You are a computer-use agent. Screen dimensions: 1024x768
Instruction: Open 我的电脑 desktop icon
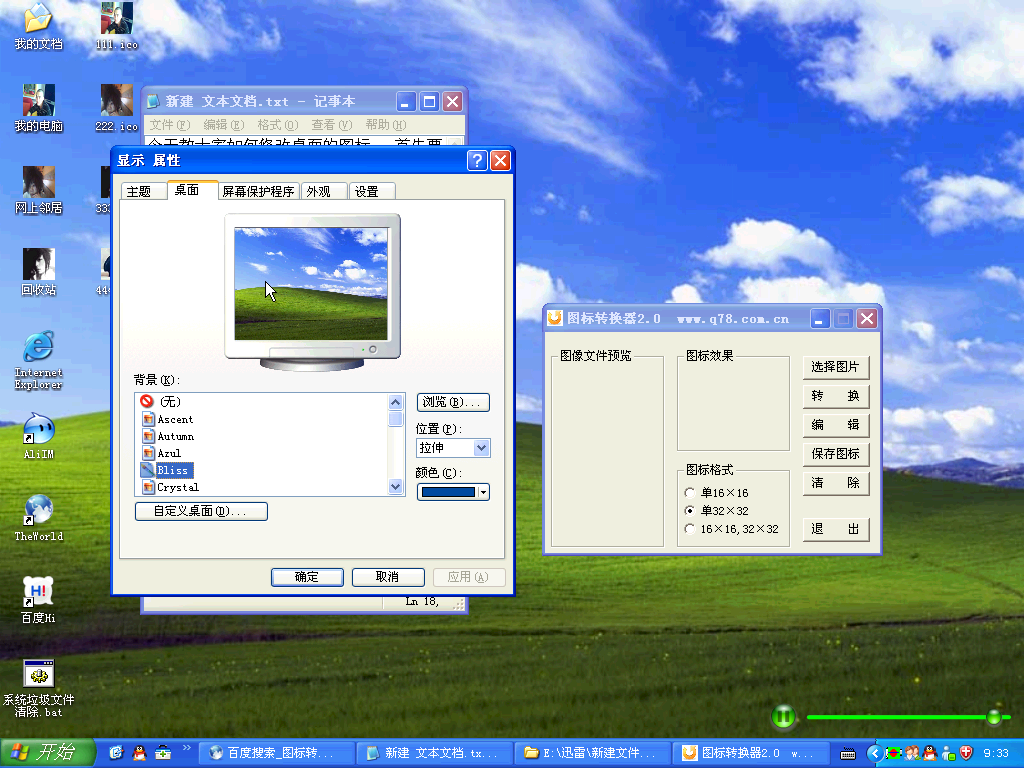tap(39, 108)
